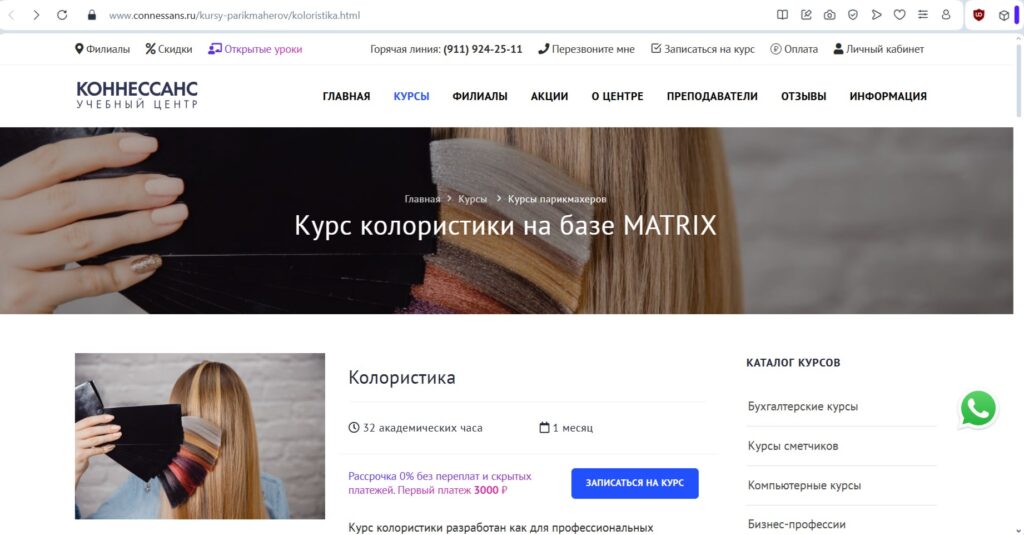Click the browser address bar URL

click(x=234, y=15)
